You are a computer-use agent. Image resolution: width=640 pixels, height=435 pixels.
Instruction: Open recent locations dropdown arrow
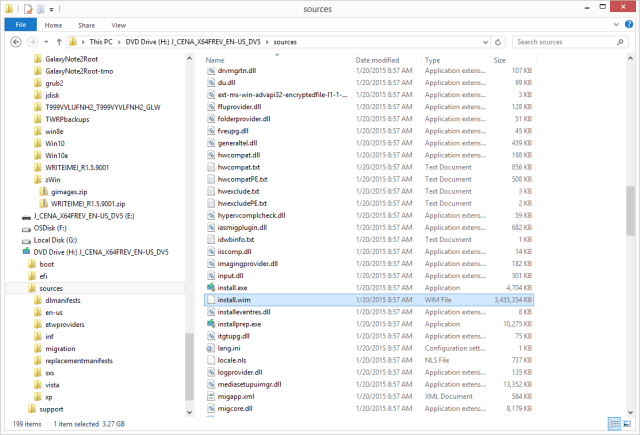point(46,42)
